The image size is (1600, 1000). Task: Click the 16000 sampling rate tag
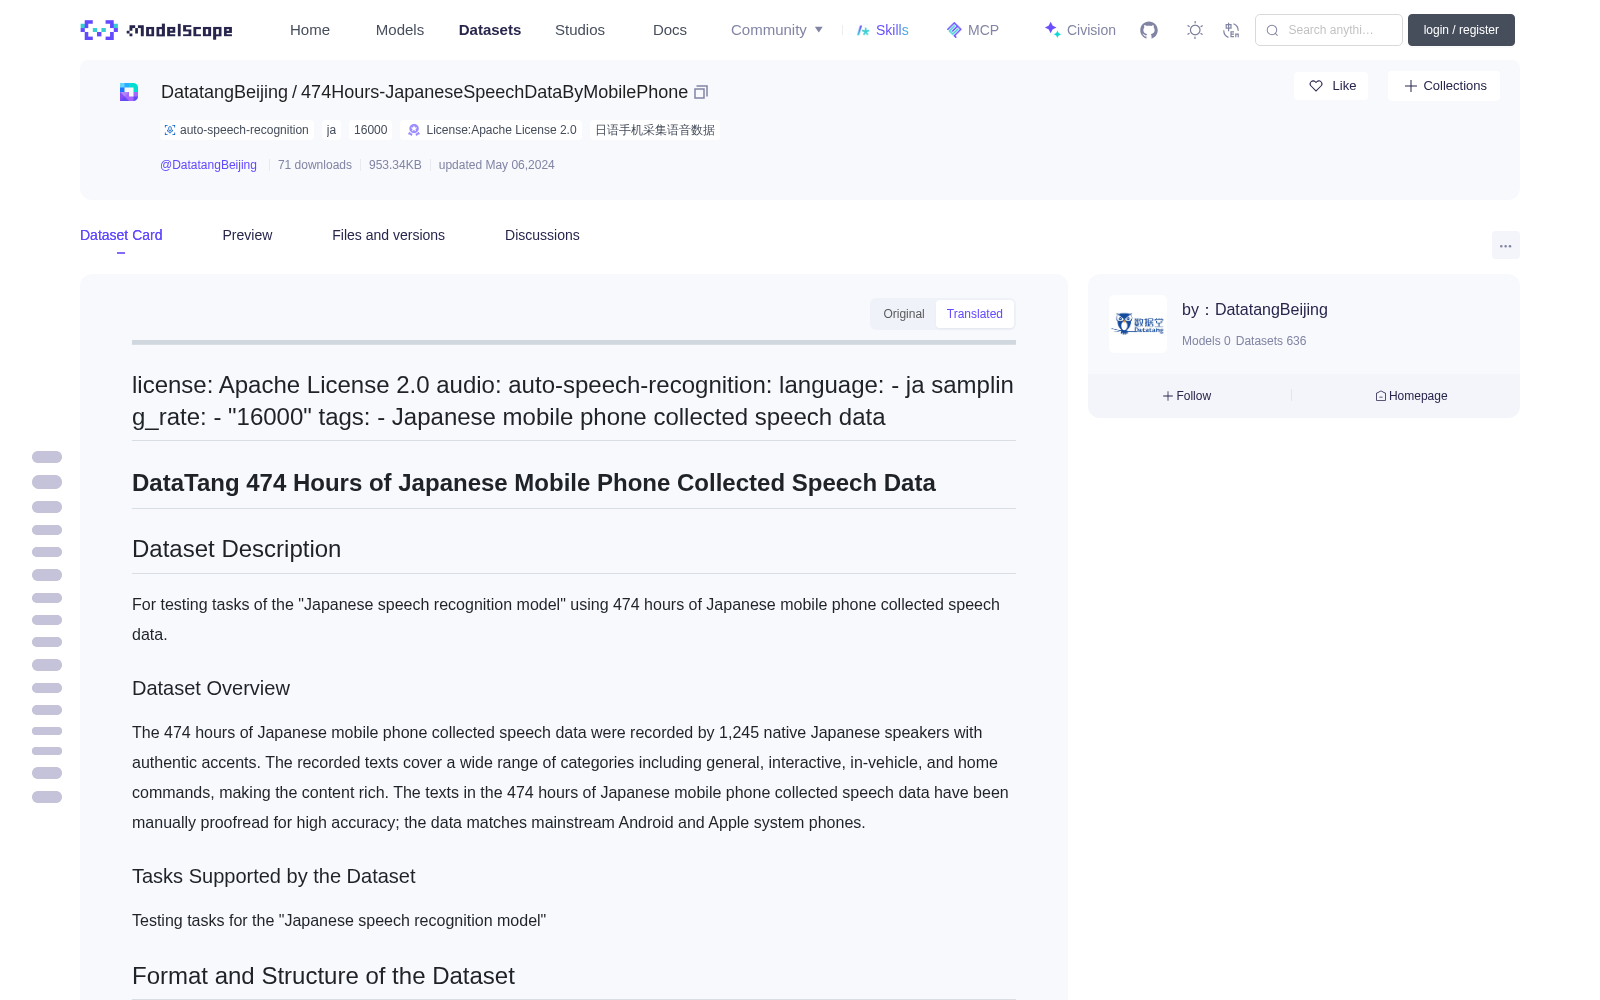[370, 130]
